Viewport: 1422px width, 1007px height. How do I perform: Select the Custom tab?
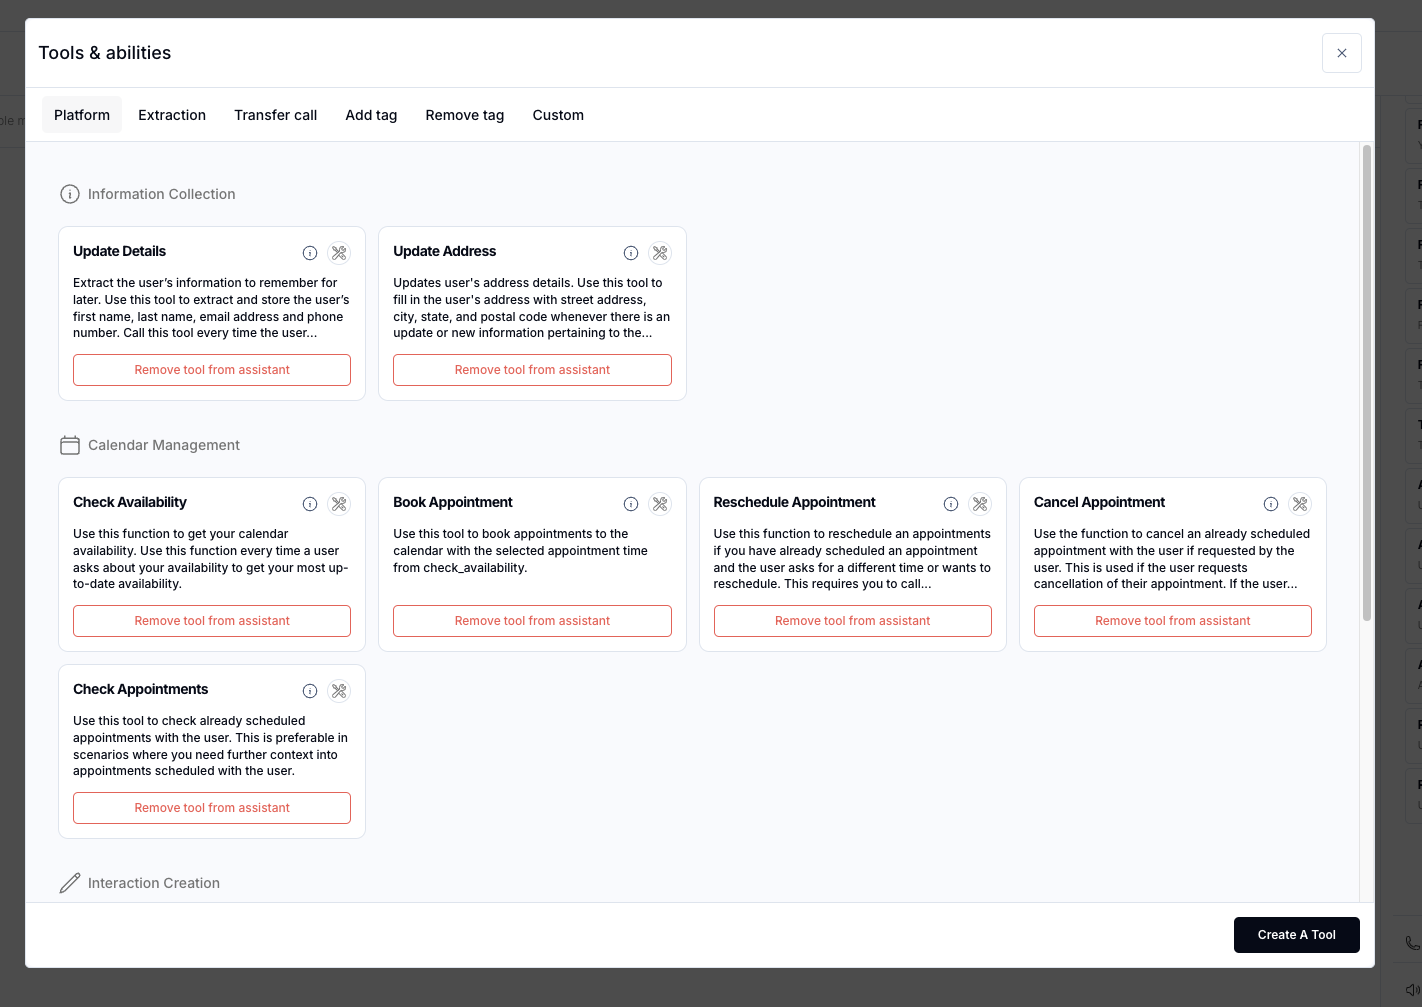tap(558, 114)
